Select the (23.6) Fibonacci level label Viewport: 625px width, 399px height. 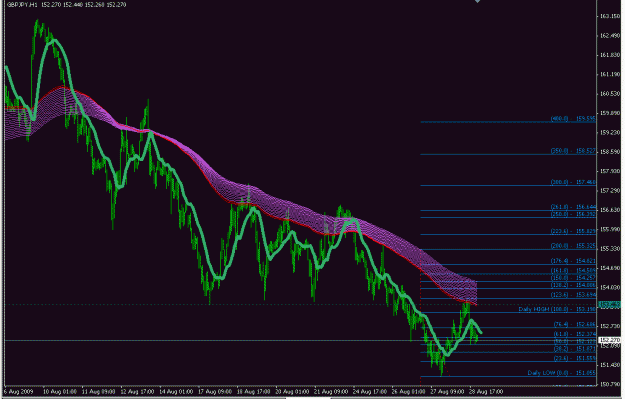point(574,358)
